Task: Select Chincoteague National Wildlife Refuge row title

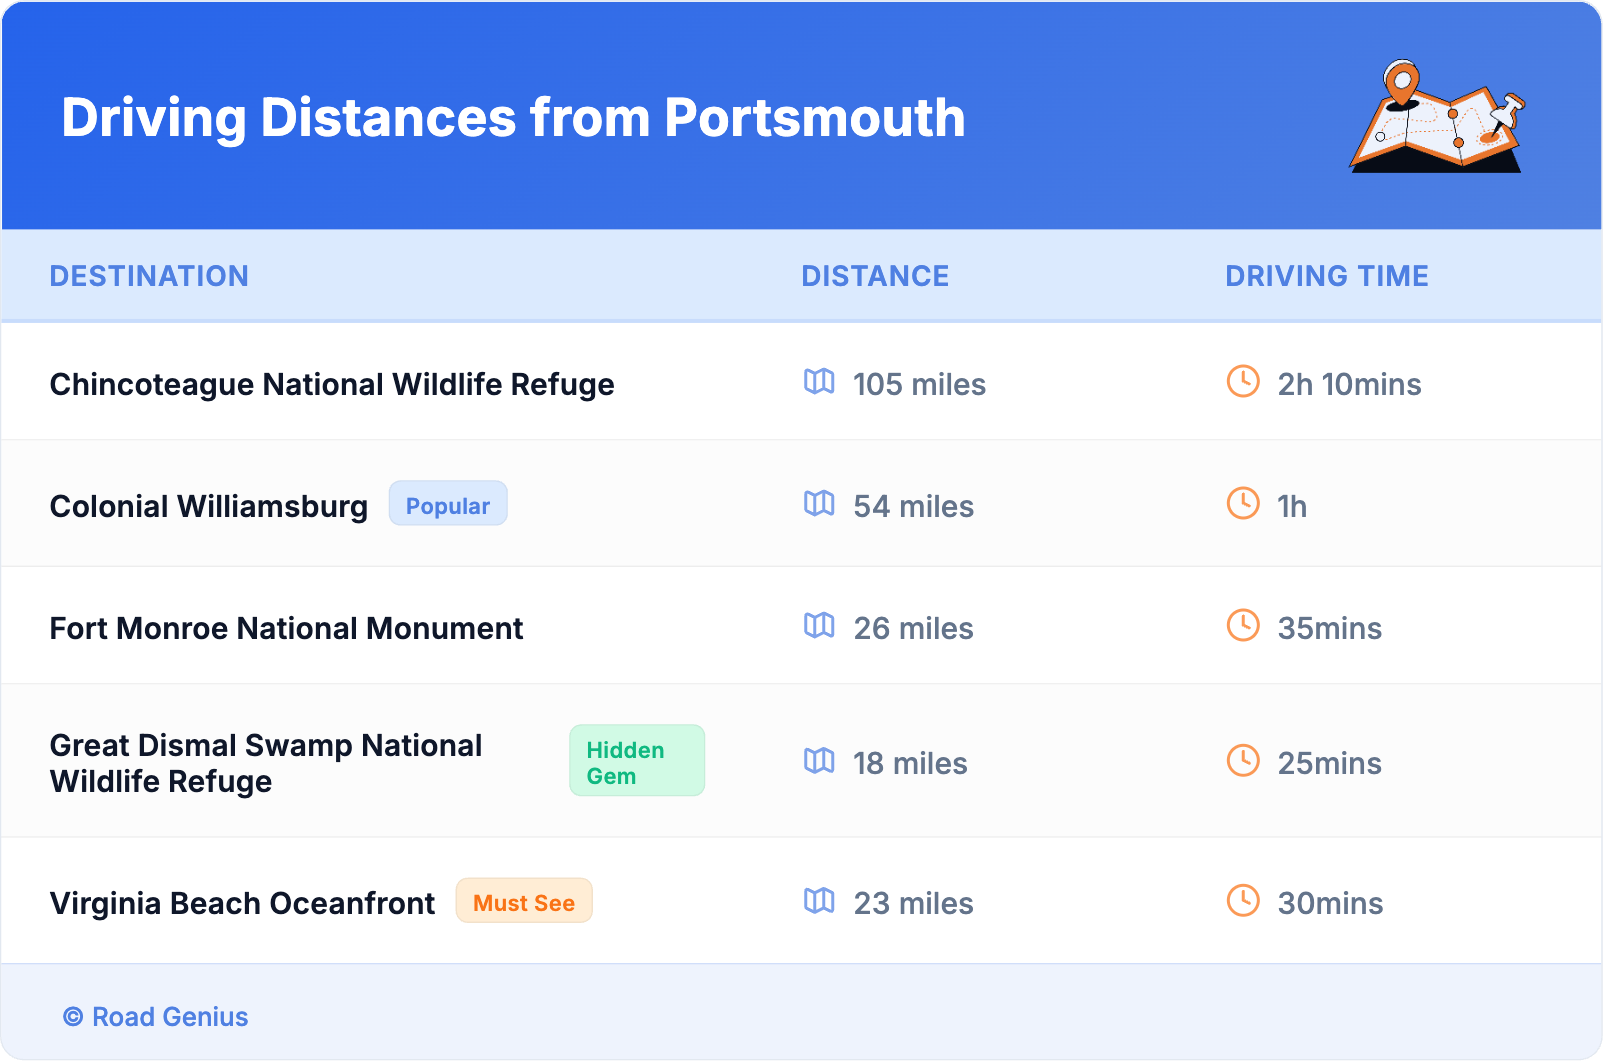Action: pos(332,385)
